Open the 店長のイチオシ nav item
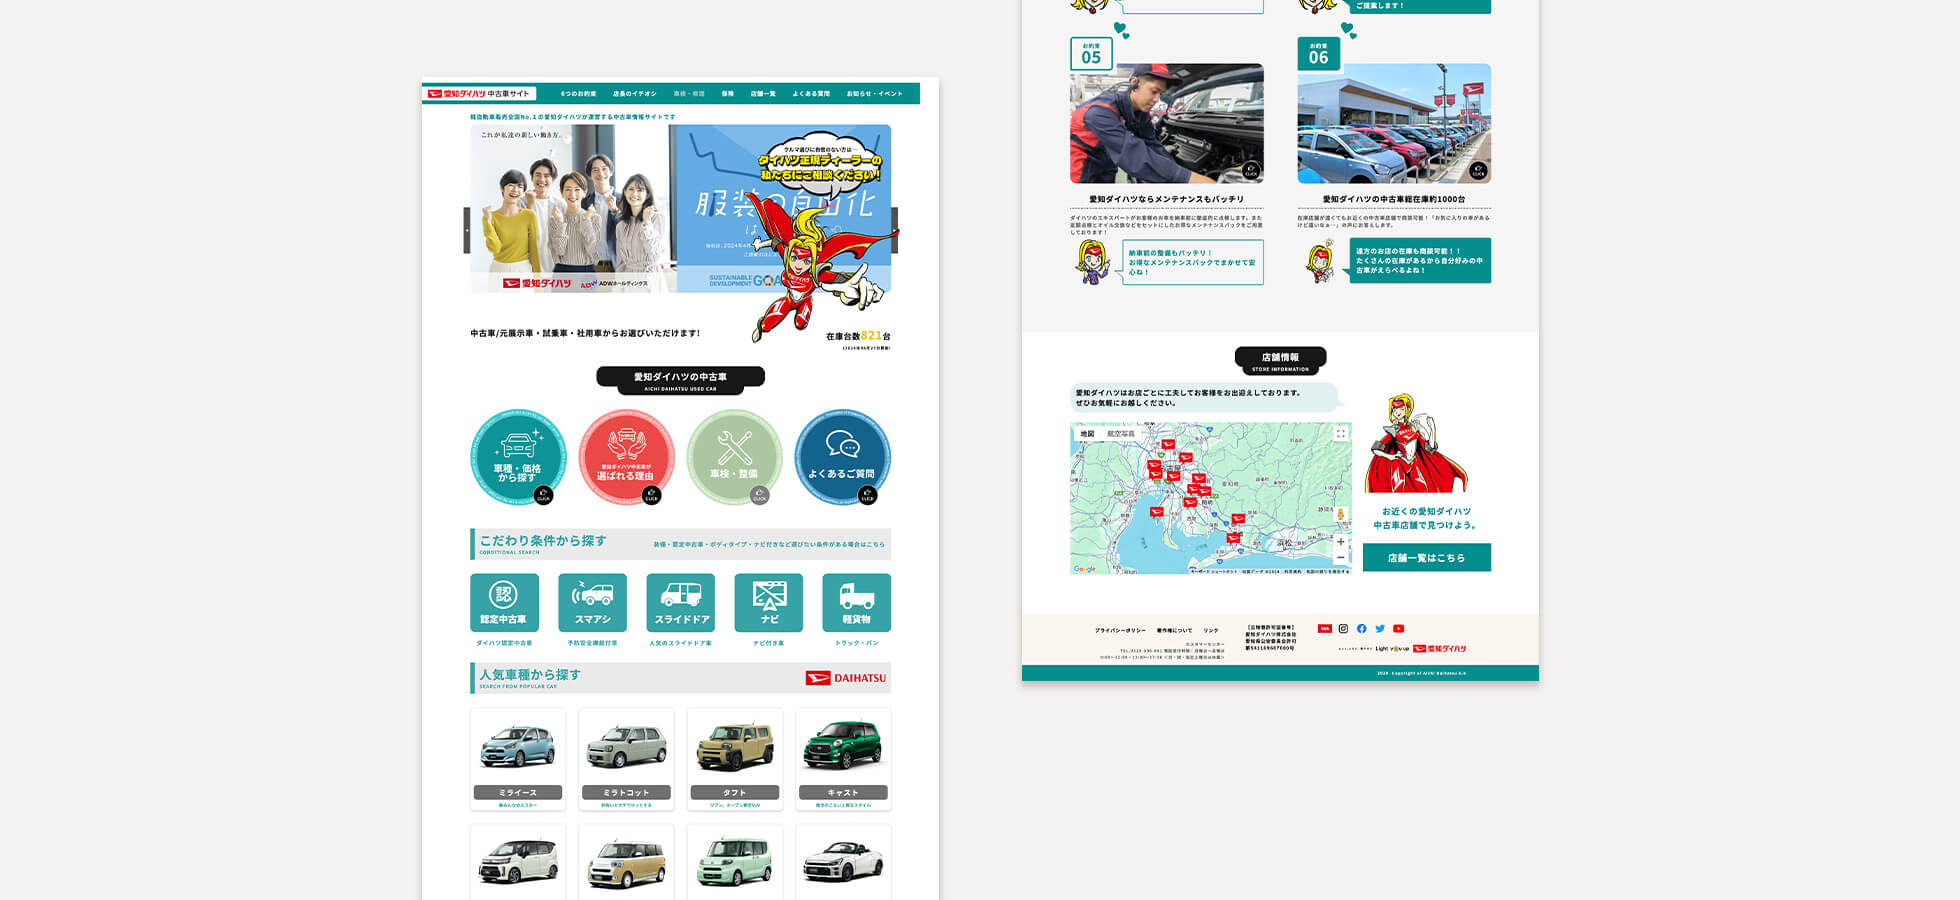Image resolution: width=1960 pixels, height=900 pixels. [635, 94]
